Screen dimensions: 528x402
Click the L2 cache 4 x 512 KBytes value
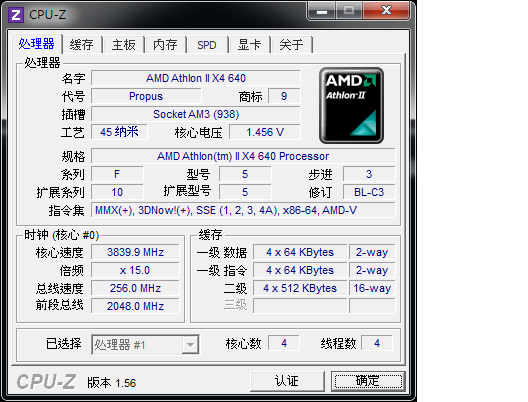pyautogui.click(x=300, y=288)
